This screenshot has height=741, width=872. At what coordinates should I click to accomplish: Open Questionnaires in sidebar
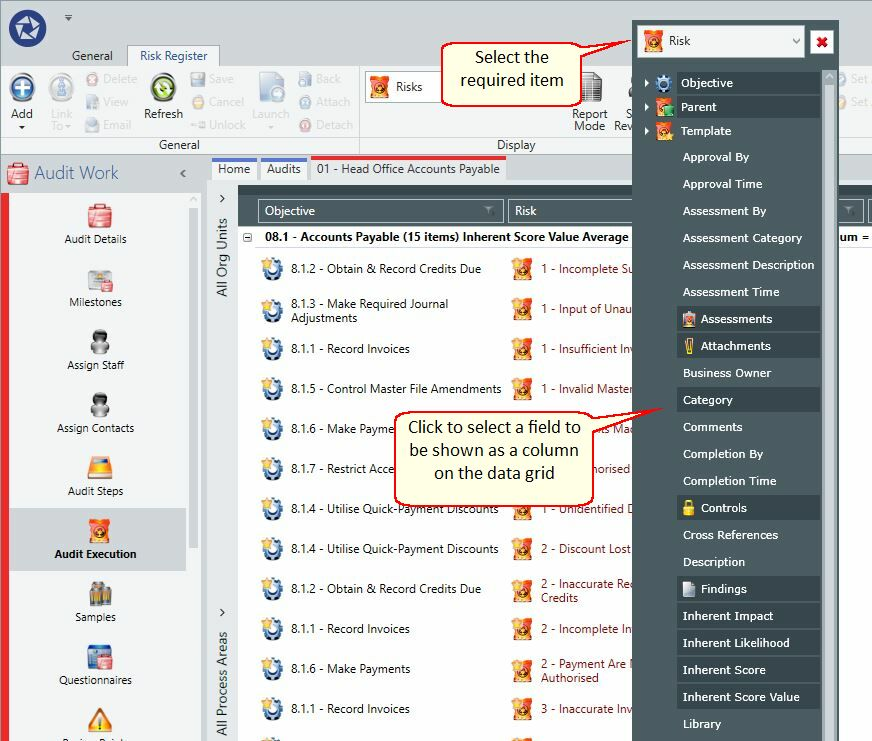(96, 665)
